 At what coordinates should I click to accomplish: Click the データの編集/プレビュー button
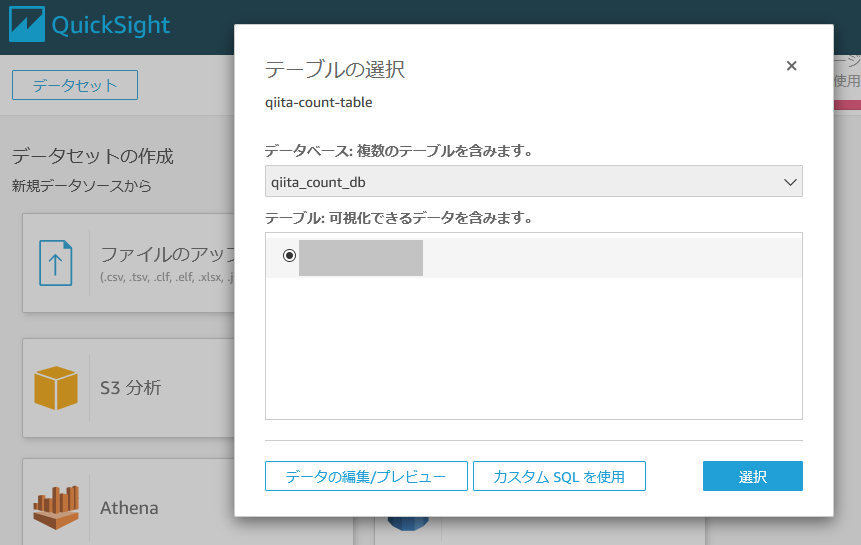(366, 477)
